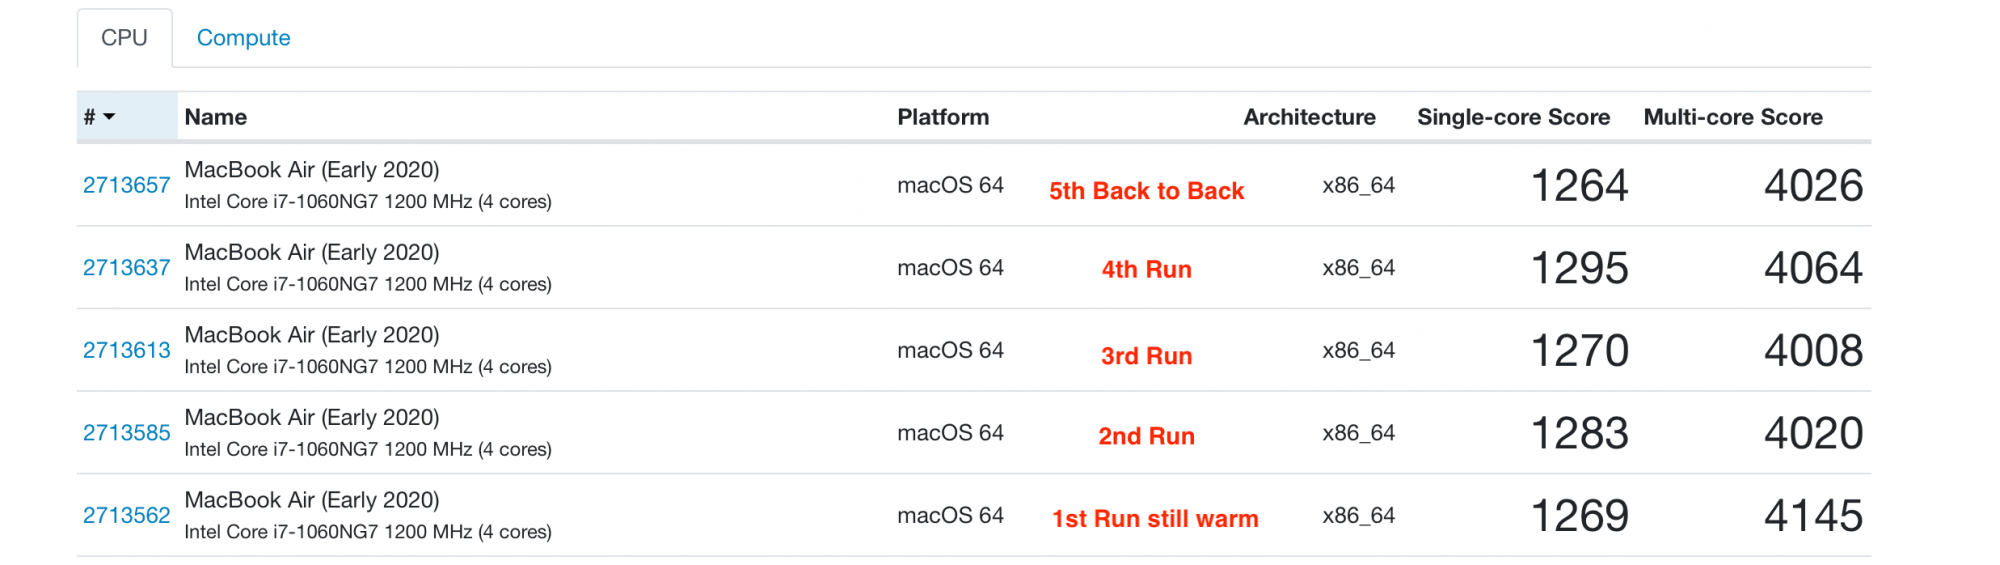Click the Multi-core Score column header
2000x565 pixels.
click(x=1733, y=117)
